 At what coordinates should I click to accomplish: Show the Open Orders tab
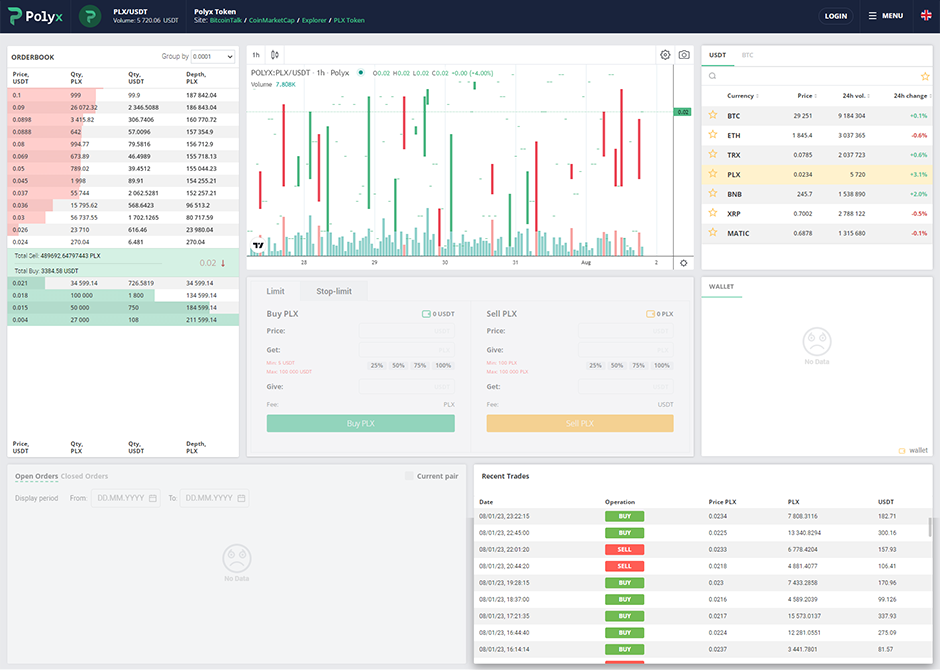pos(36,476)
